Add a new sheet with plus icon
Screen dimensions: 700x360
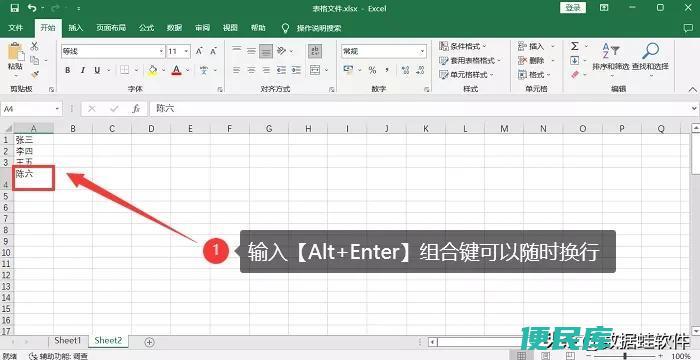click(150, 342)
